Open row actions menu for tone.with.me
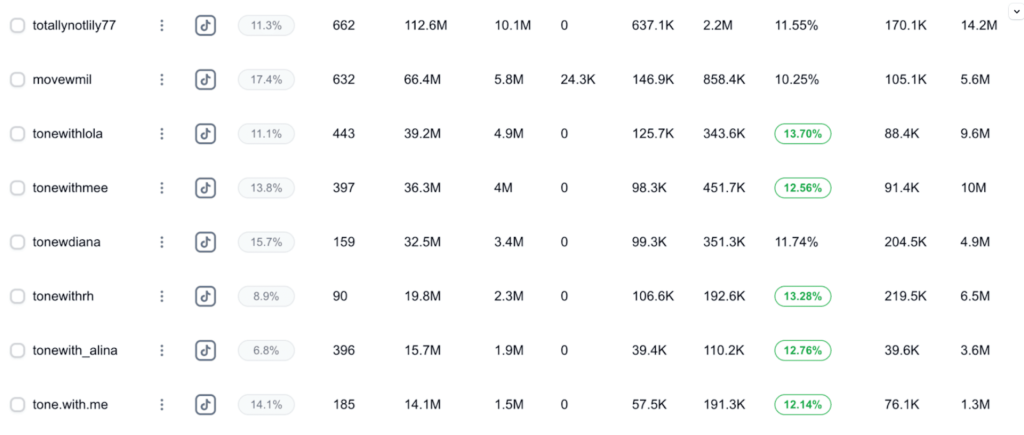This screenshot has width=1024, height=435. point(161,404)
